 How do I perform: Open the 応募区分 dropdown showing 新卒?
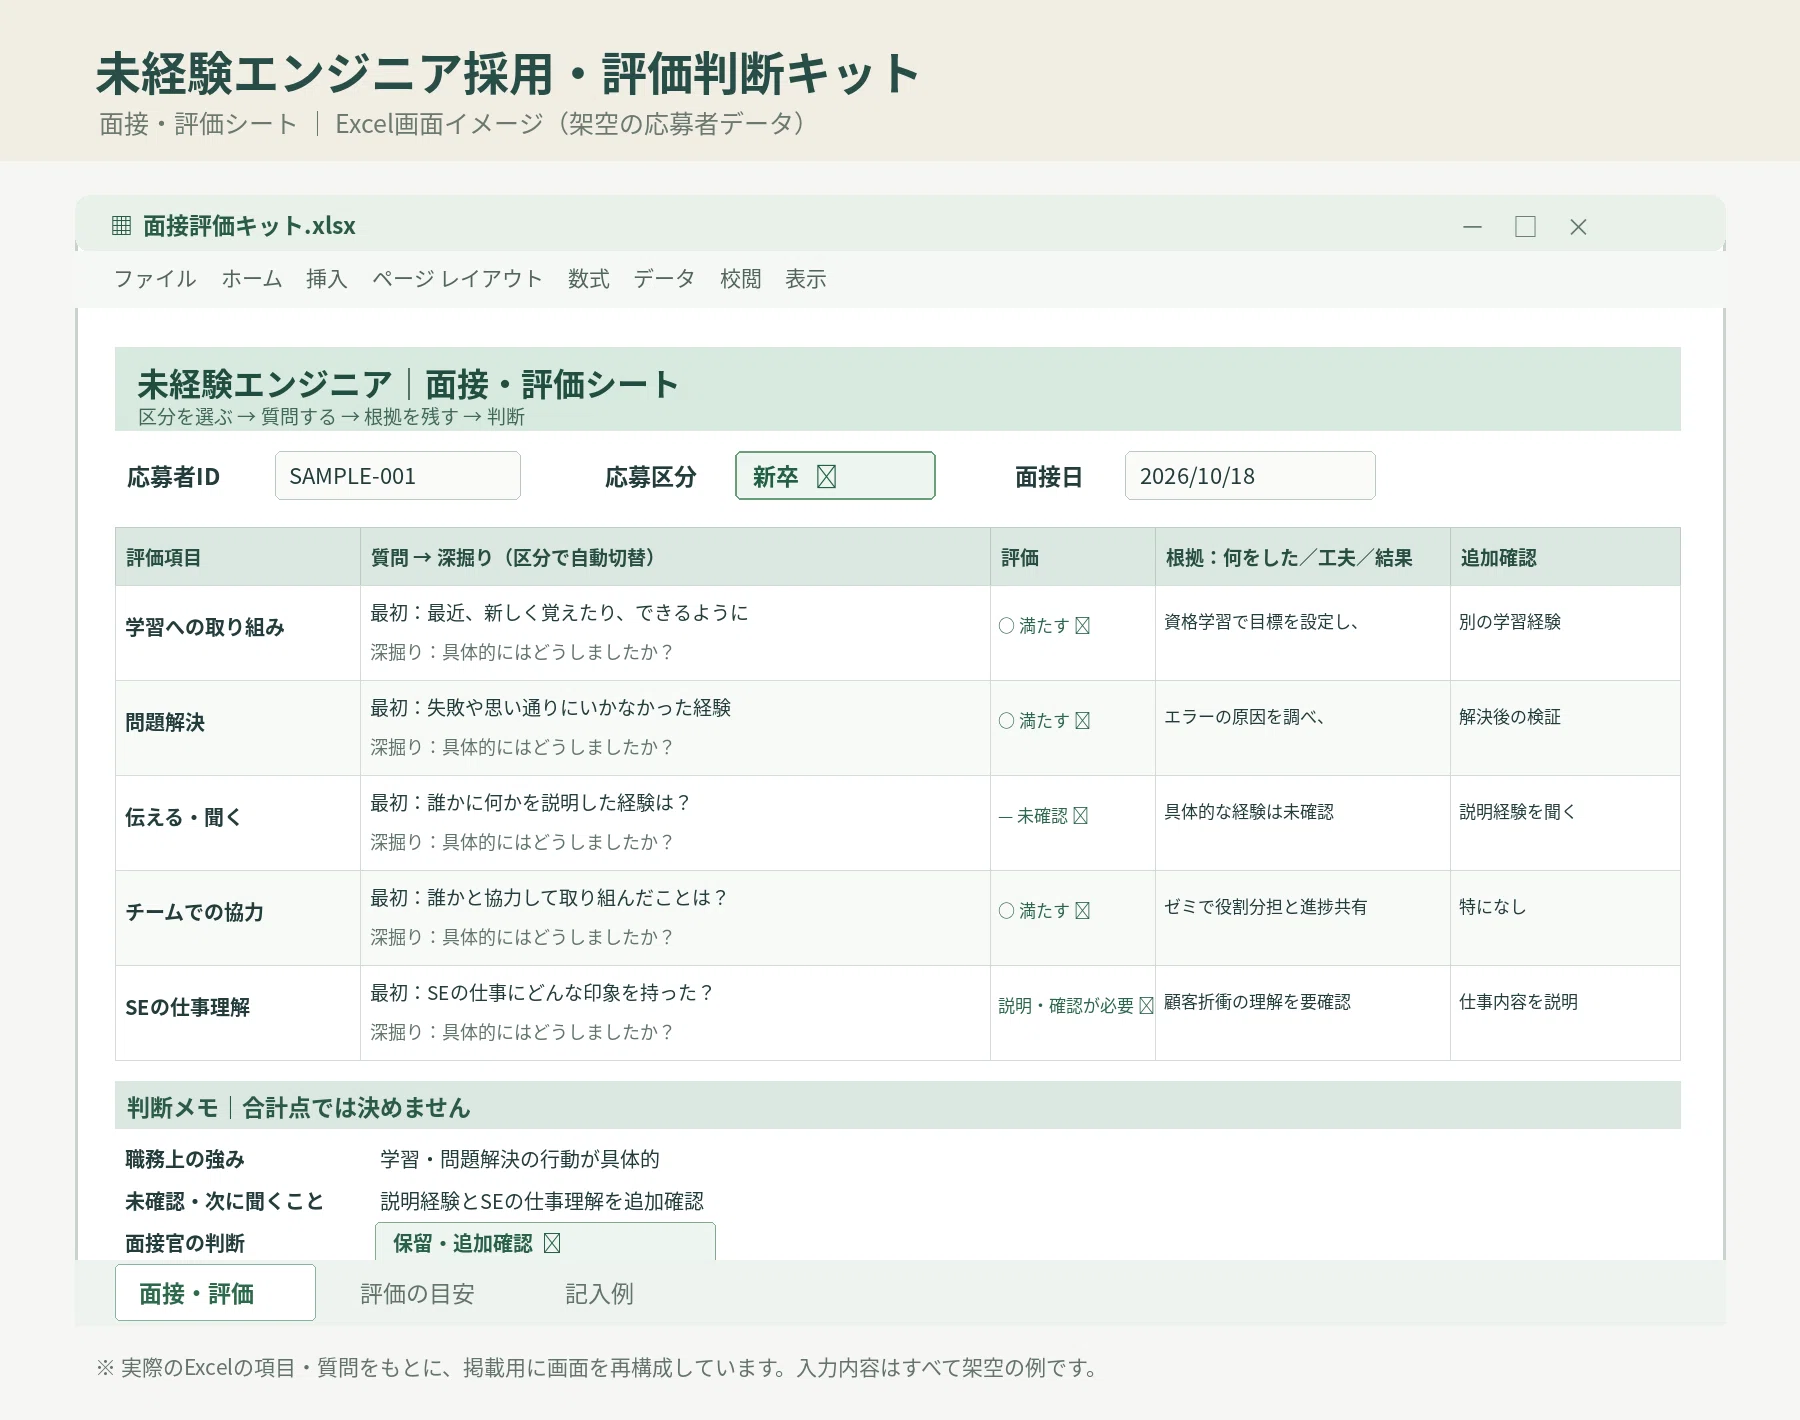coord(835,476)
